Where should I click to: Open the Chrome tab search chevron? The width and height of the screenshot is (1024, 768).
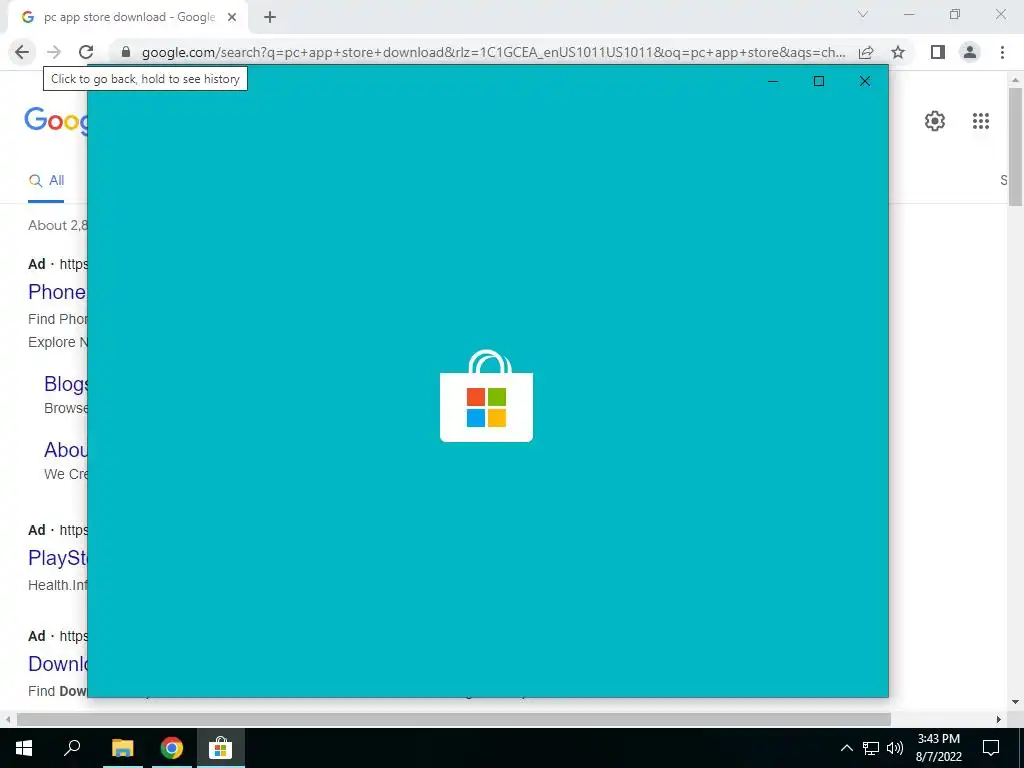863,14
